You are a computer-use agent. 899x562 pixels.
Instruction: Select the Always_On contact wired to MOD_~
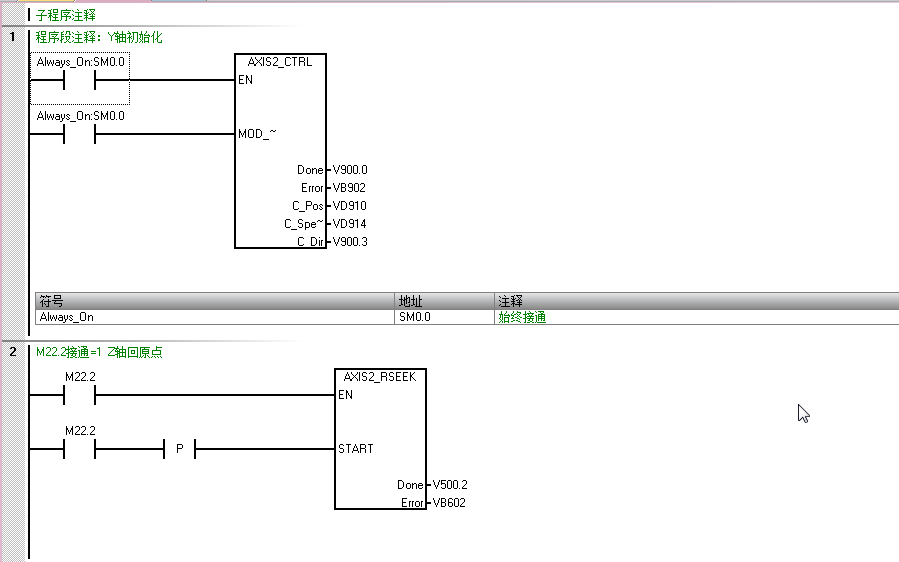click(x=79, y=134)
